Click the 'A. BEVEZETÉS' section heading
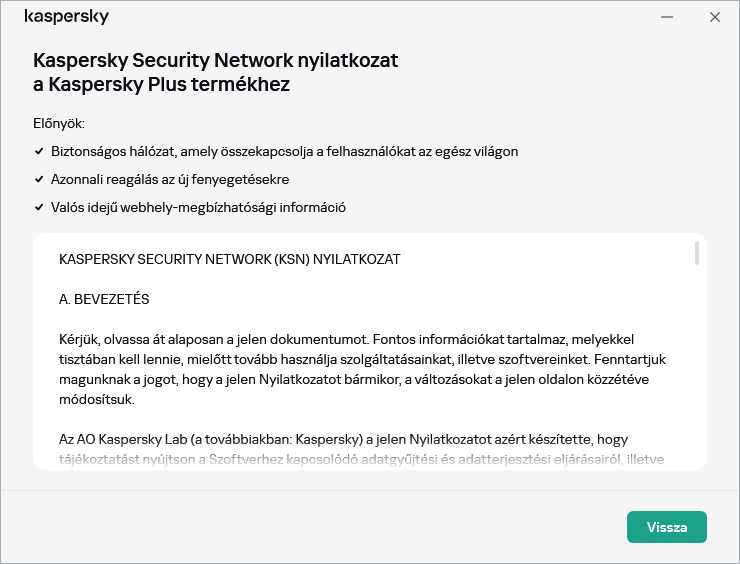The height and width of the screenshot is (564, 740). (104, 299)
